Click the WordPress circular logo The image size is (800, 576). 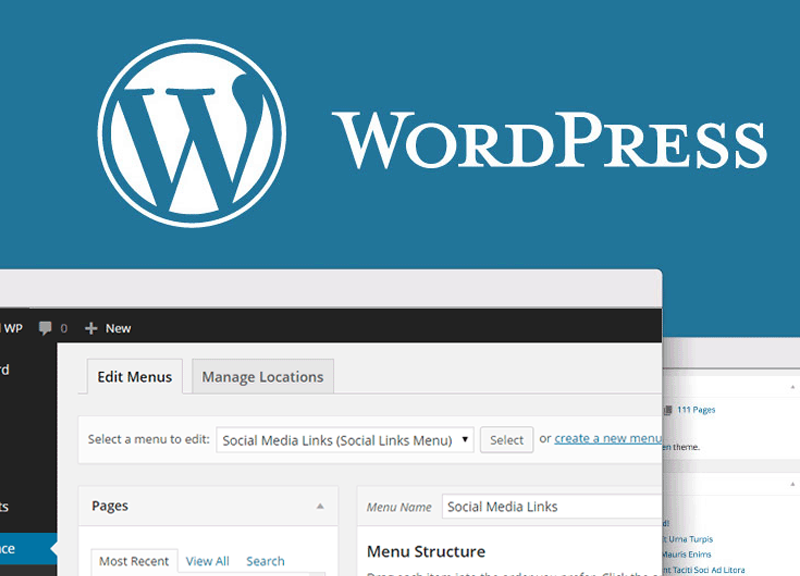(x=192, y=133)
